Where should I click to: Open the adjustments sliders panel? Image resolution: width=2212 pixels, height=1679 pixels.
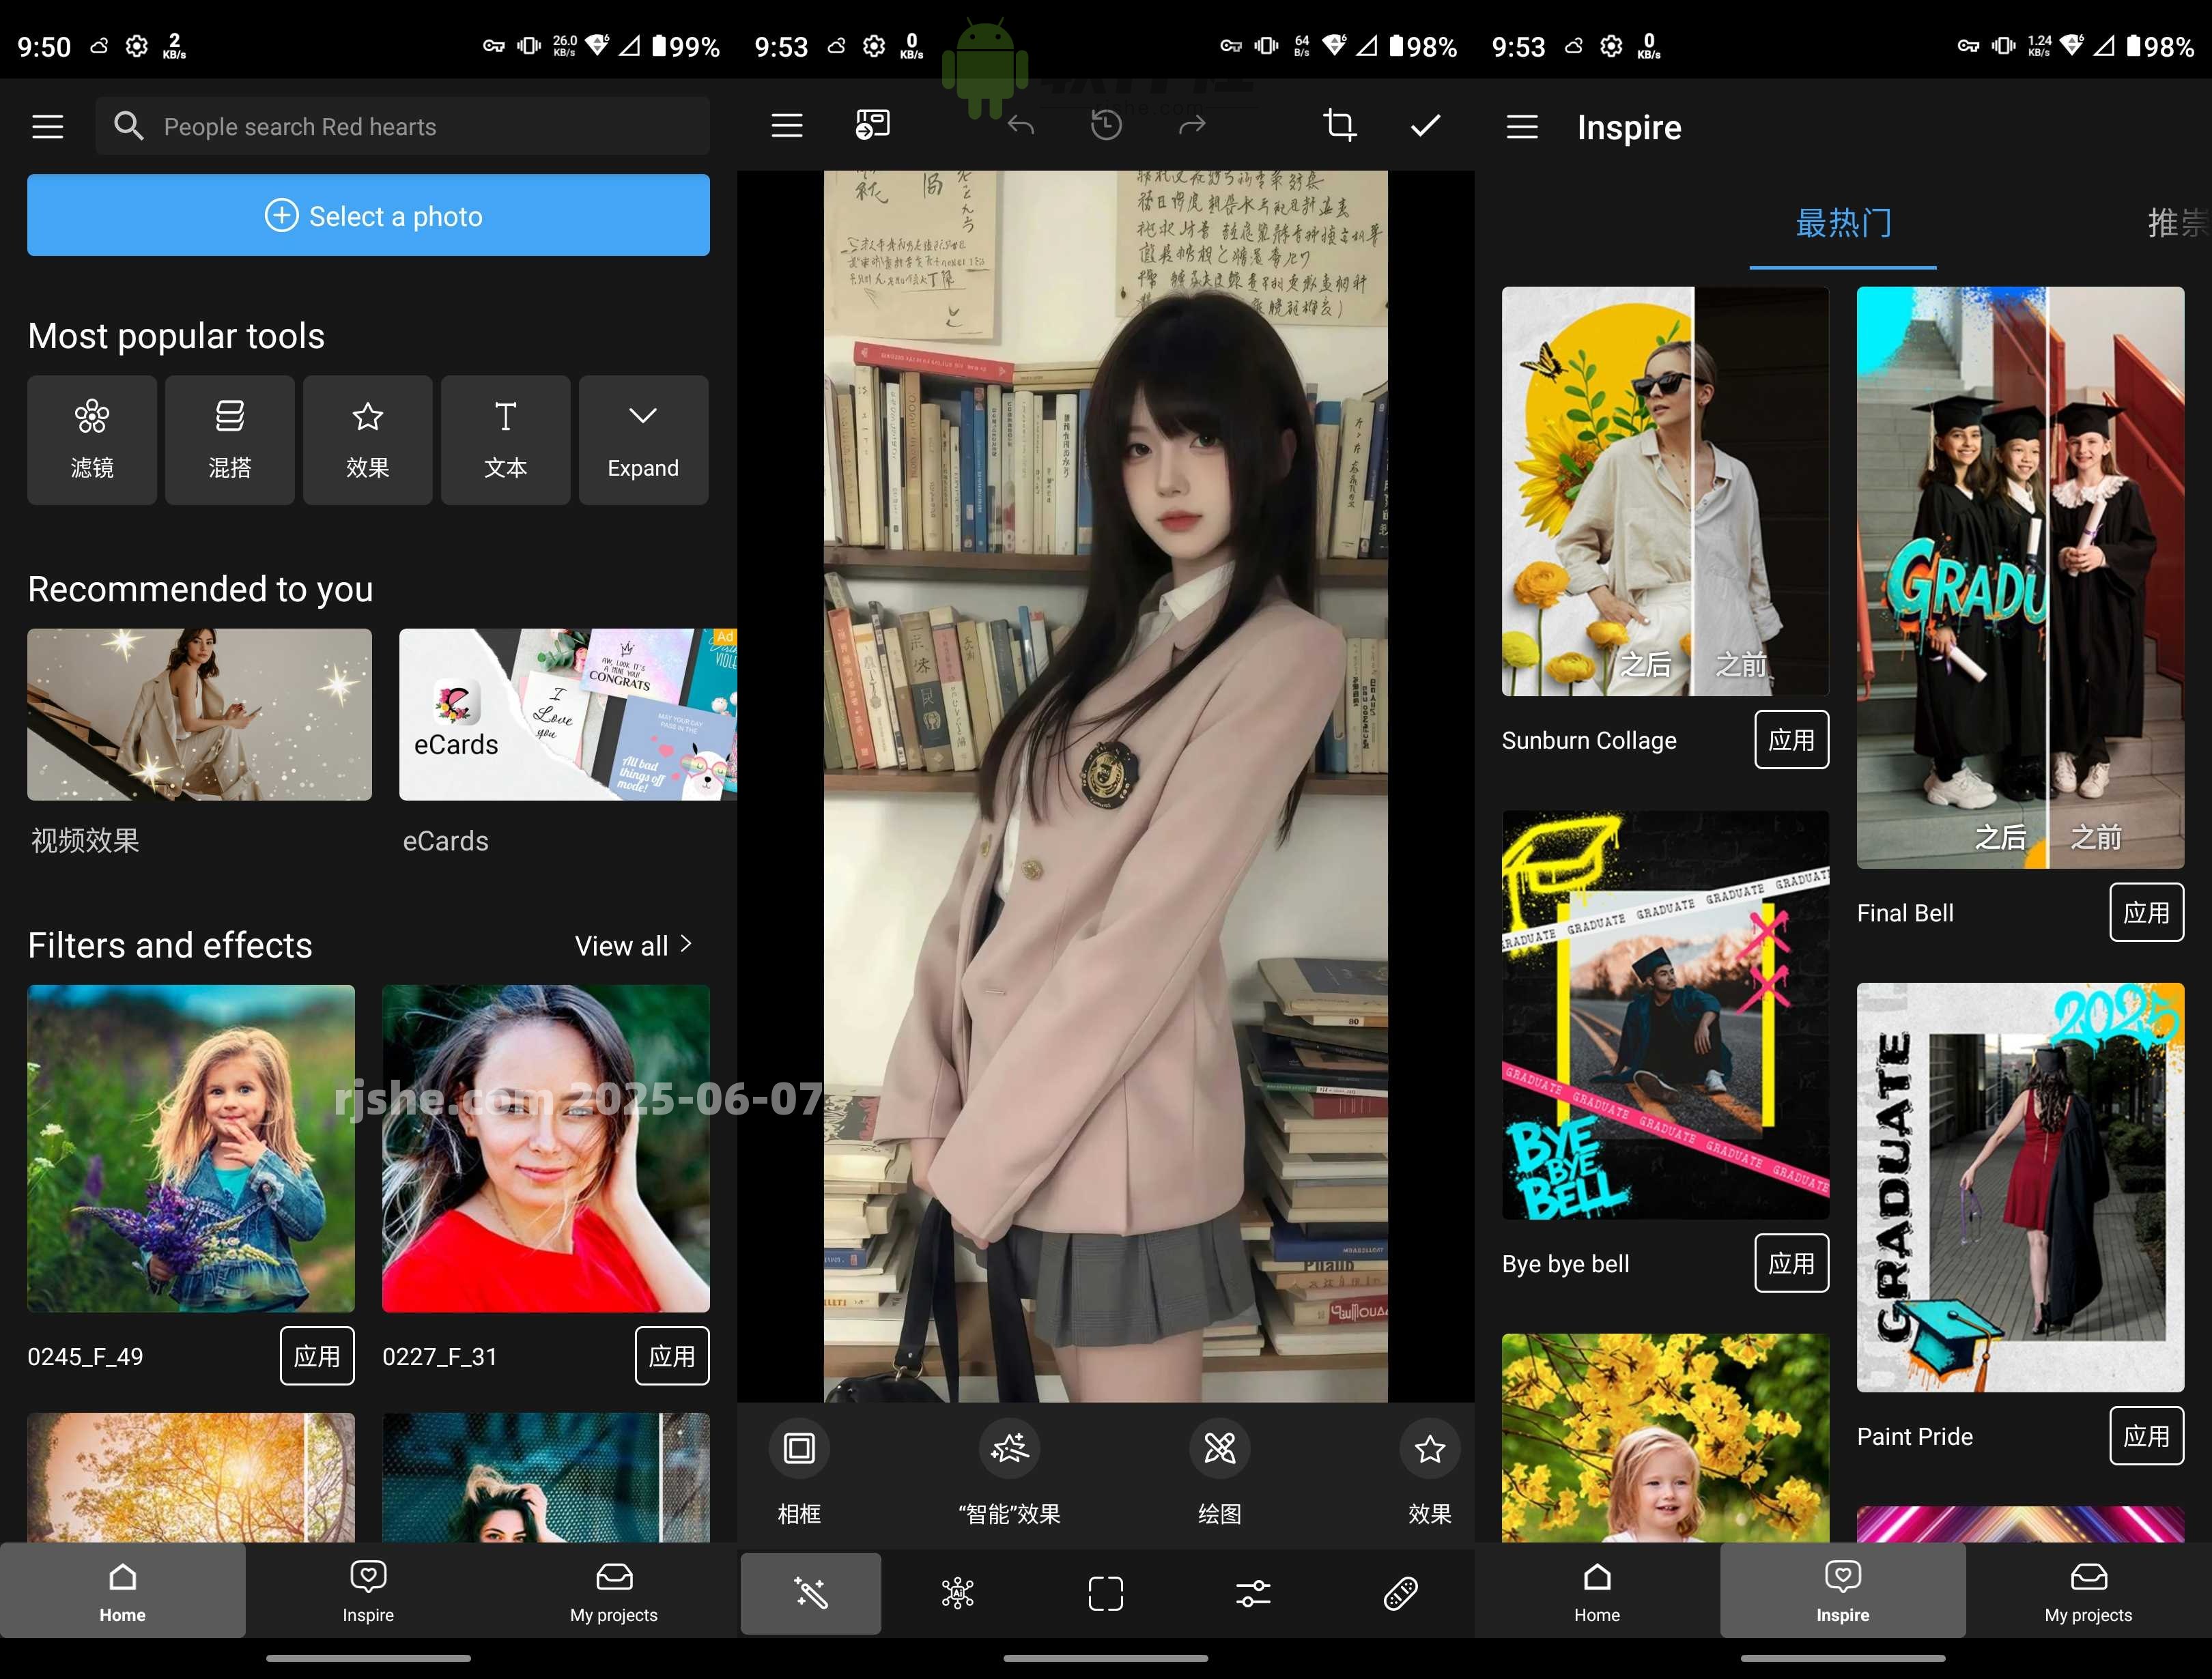pos(1253,1593)
